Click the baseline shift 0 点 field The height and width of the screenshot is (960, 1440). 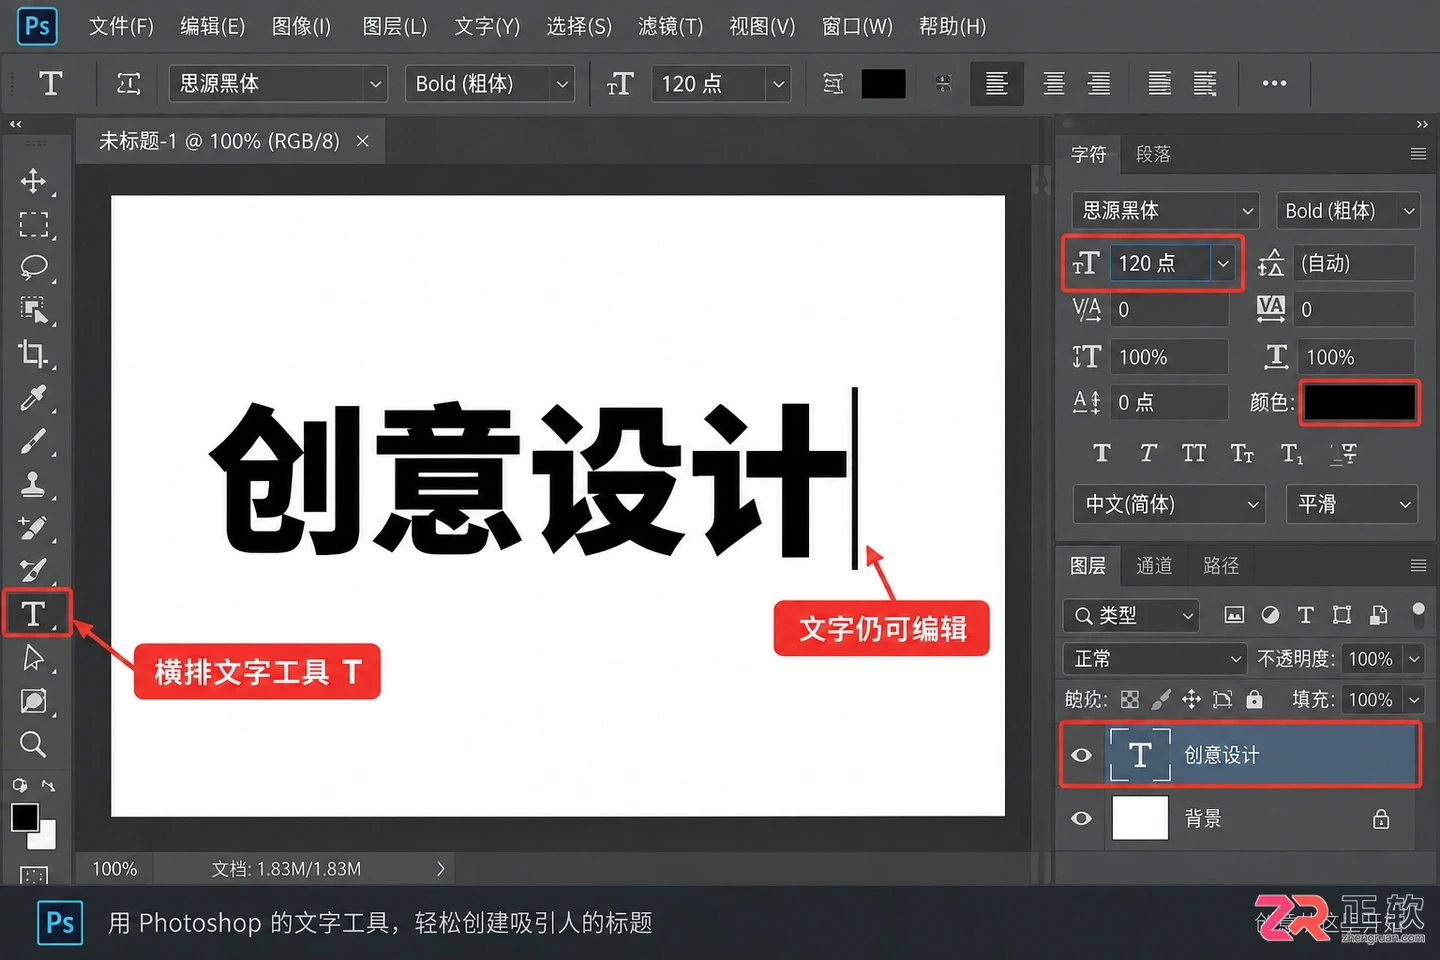coord(1168,402)
